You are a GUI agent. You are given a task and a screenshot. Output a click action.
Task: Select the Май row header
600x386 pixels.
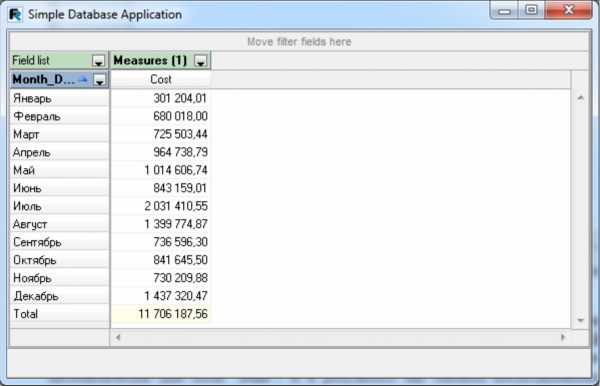[x=60, y=170]
